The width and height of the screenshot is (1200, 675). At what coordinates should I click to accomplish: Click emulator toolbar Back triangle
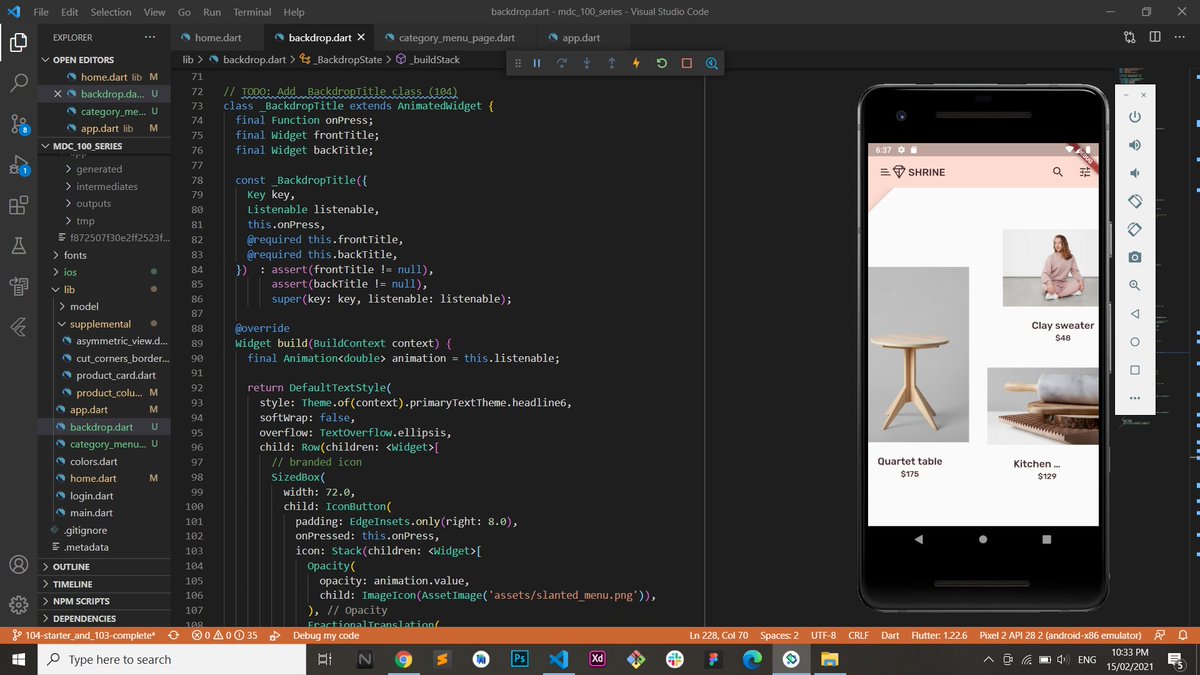[1135, 314]
